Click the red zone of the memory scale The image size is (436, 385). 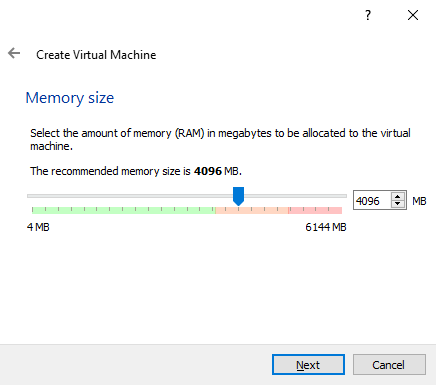coord(315,210)
